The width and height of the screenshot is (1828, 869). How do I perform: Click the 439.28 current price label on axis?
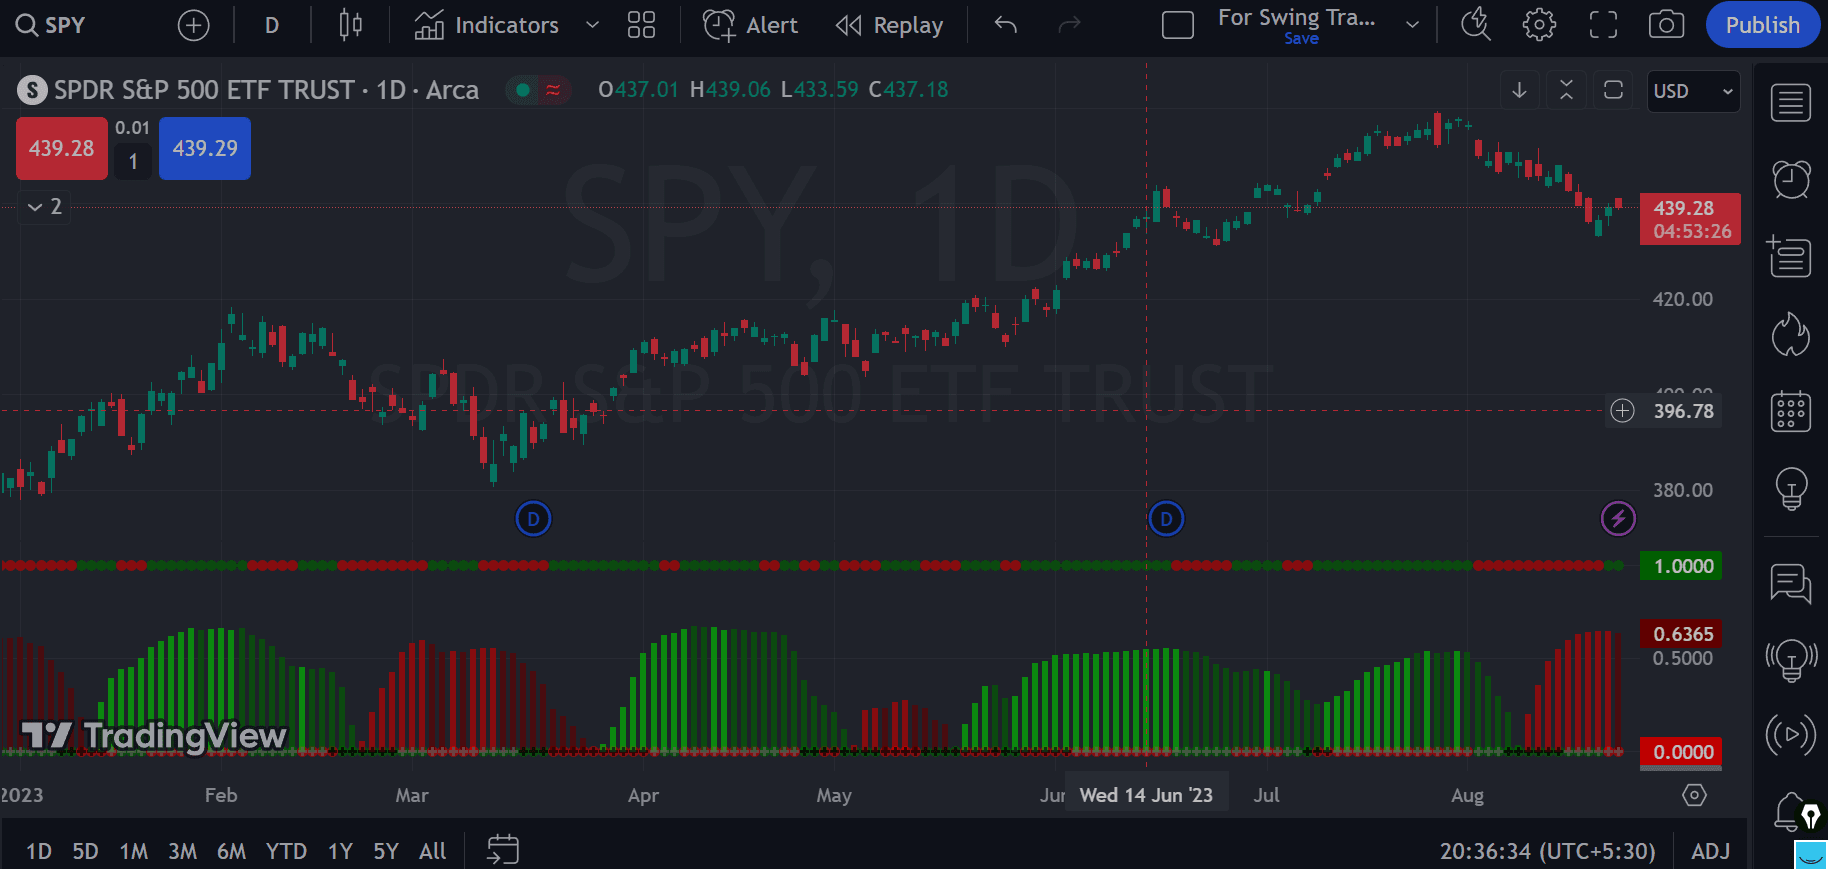(x=1690, y=219)
